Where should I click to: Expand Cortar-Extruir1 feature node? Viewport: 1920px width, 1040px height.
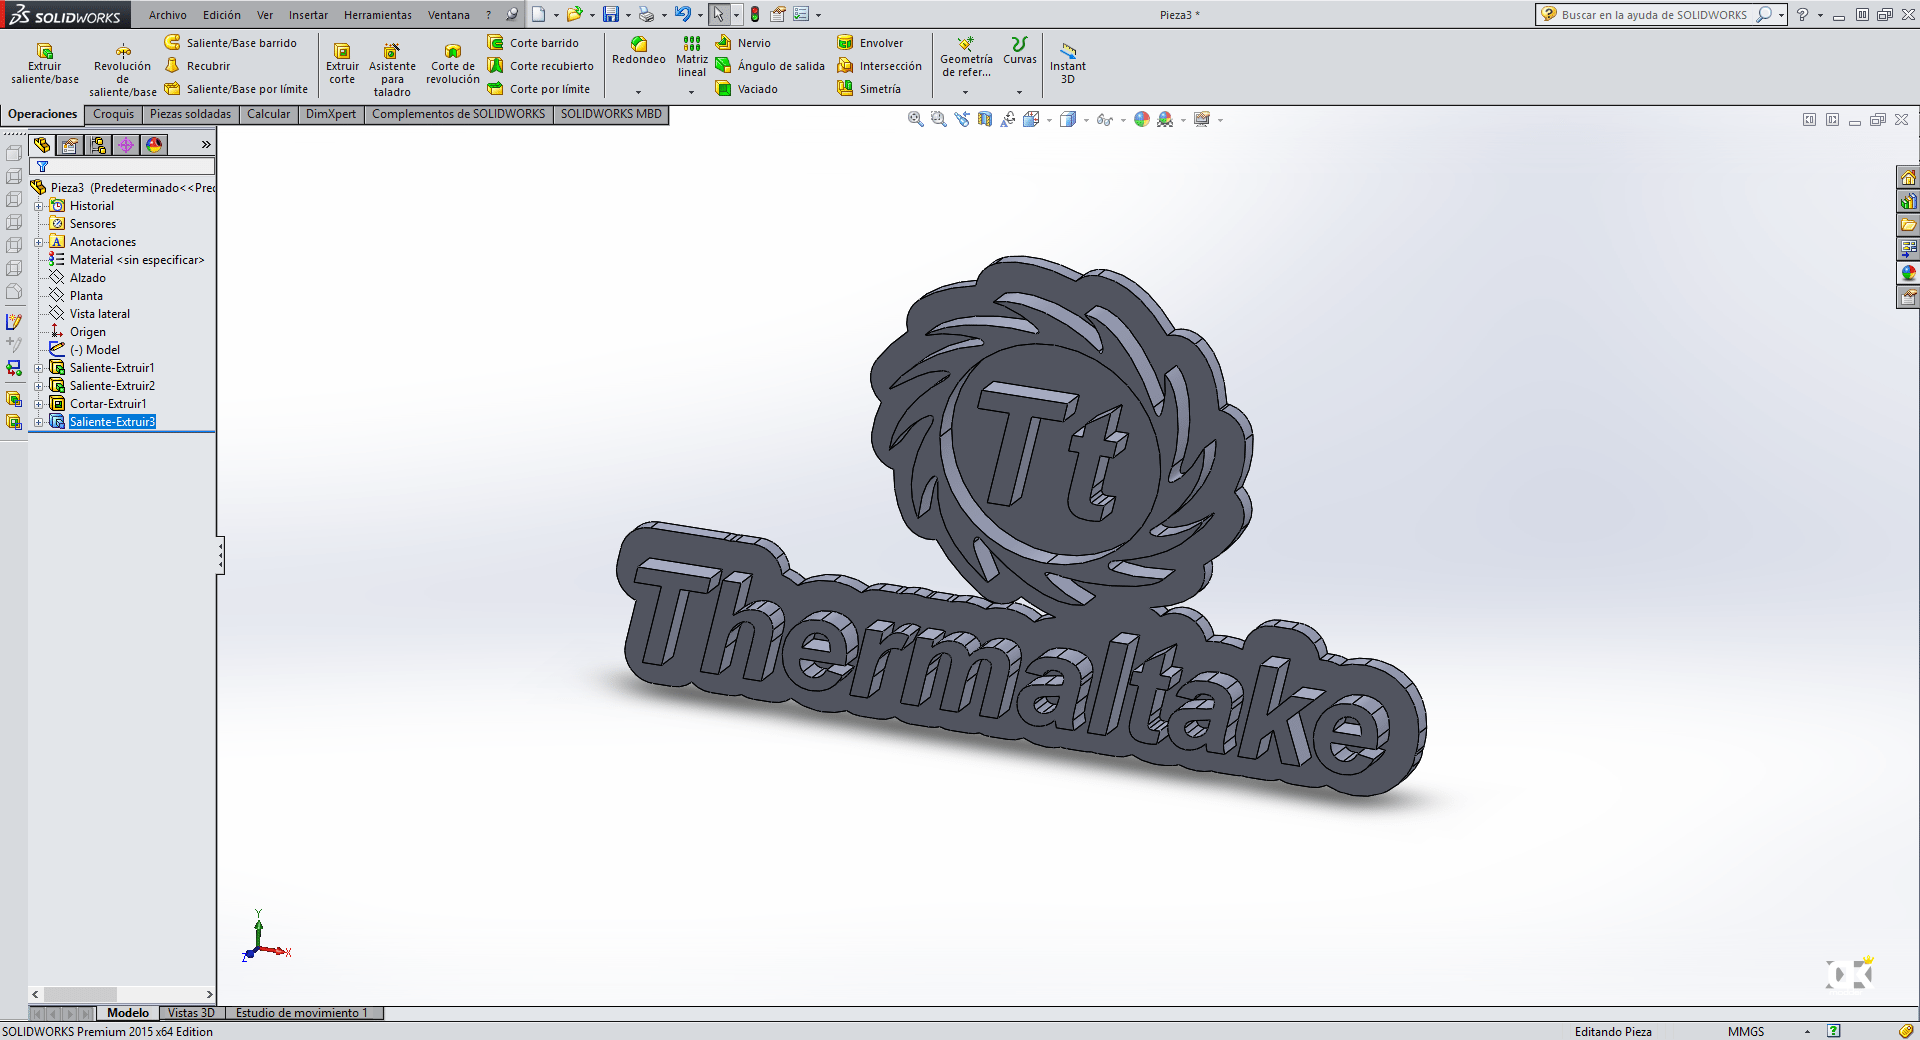pyautogui.click(x=39, y=404)
